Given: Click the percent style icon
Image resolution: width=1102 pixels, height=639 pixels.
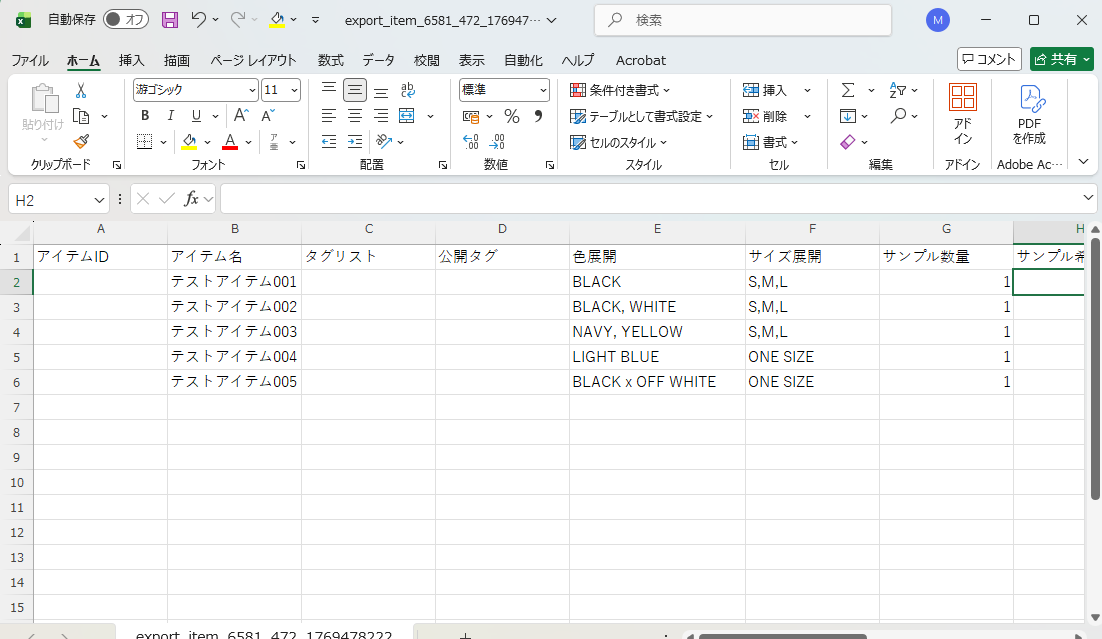Looking at the screenshot, I should point(511,116).
